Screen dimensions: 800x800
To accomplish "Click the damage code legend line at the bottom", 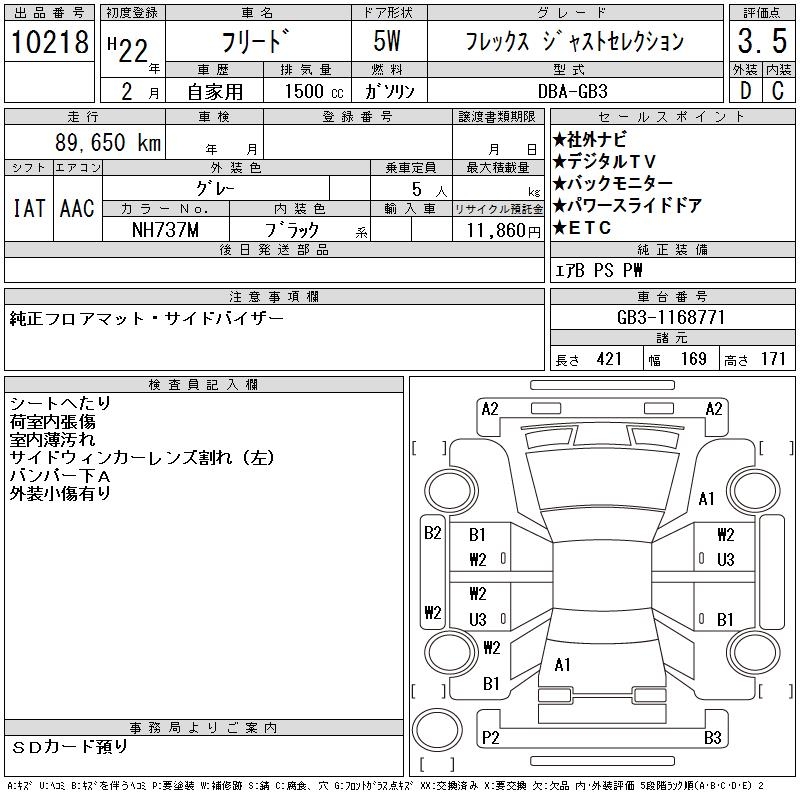I will coord(386,786).
